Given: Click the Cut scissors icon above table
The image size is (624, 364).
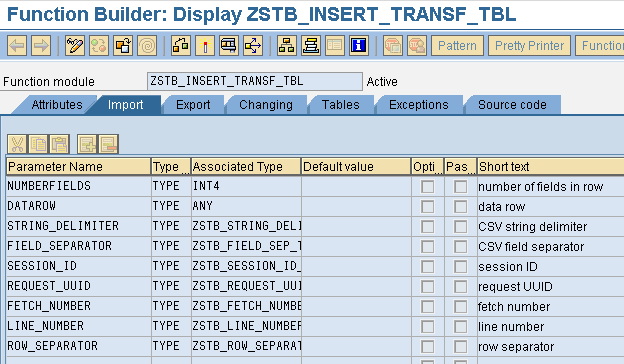Looking at the screenshot, I should click(x=17, y=144).
